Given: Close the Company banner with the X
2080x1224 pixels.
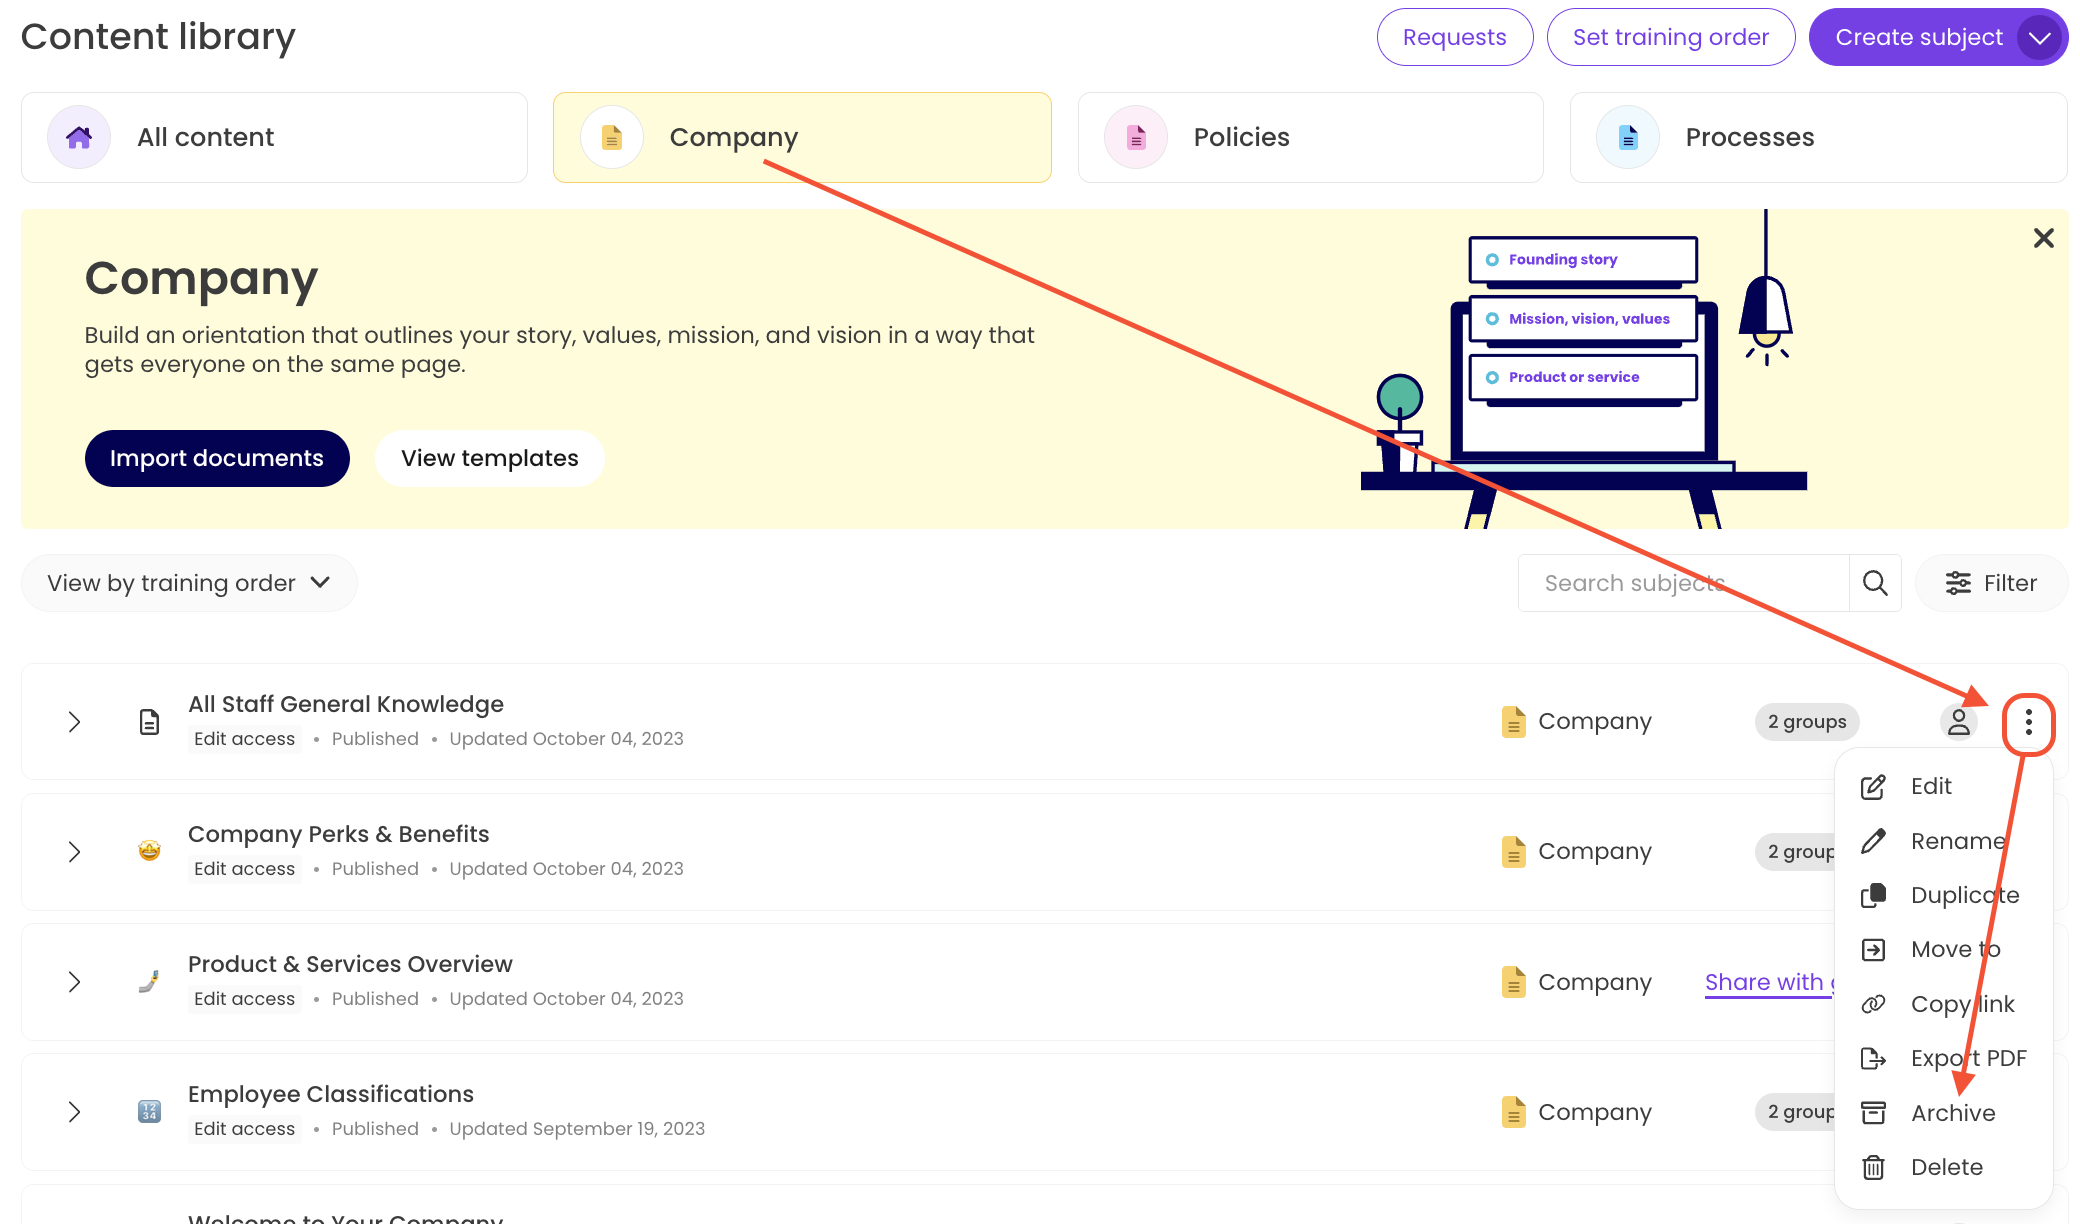Looking at the screenshot, I should click(2043, 238).
